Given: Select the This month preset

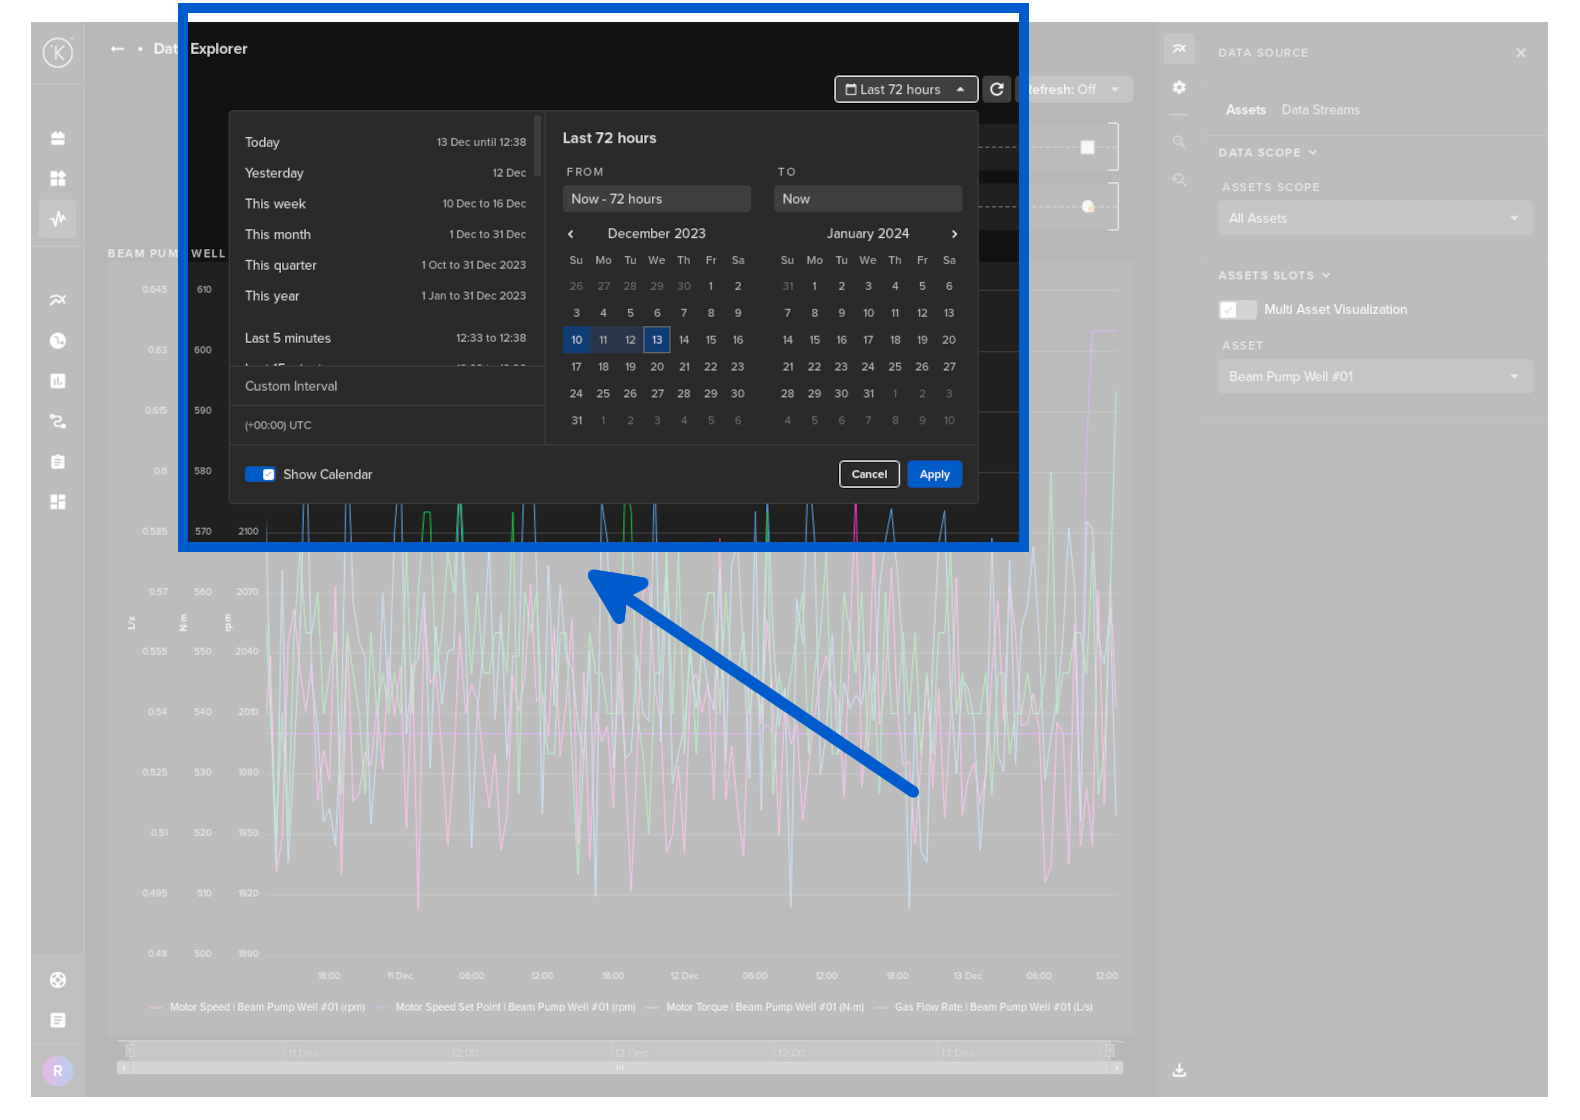Looking at the screenshot, I should (278, 234).
